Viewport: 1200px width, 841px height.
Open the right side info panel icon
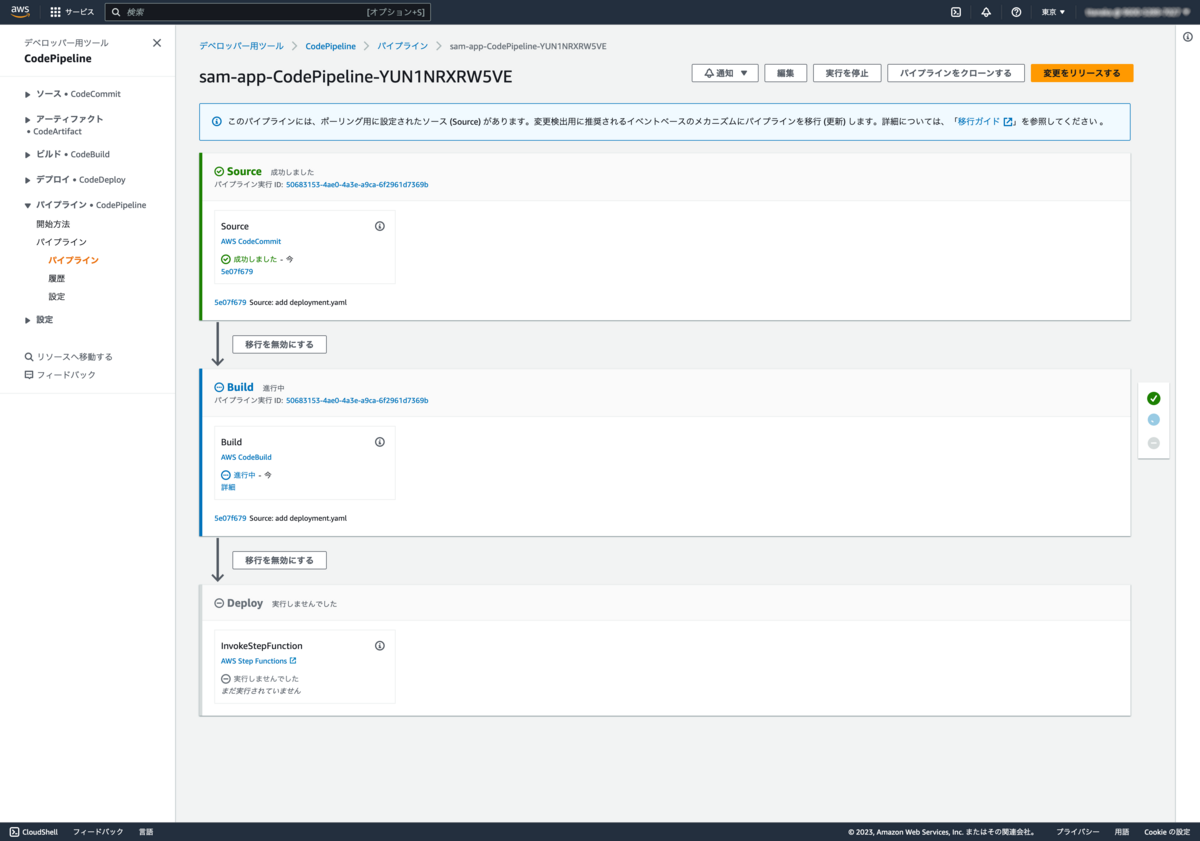[1187, 37]
